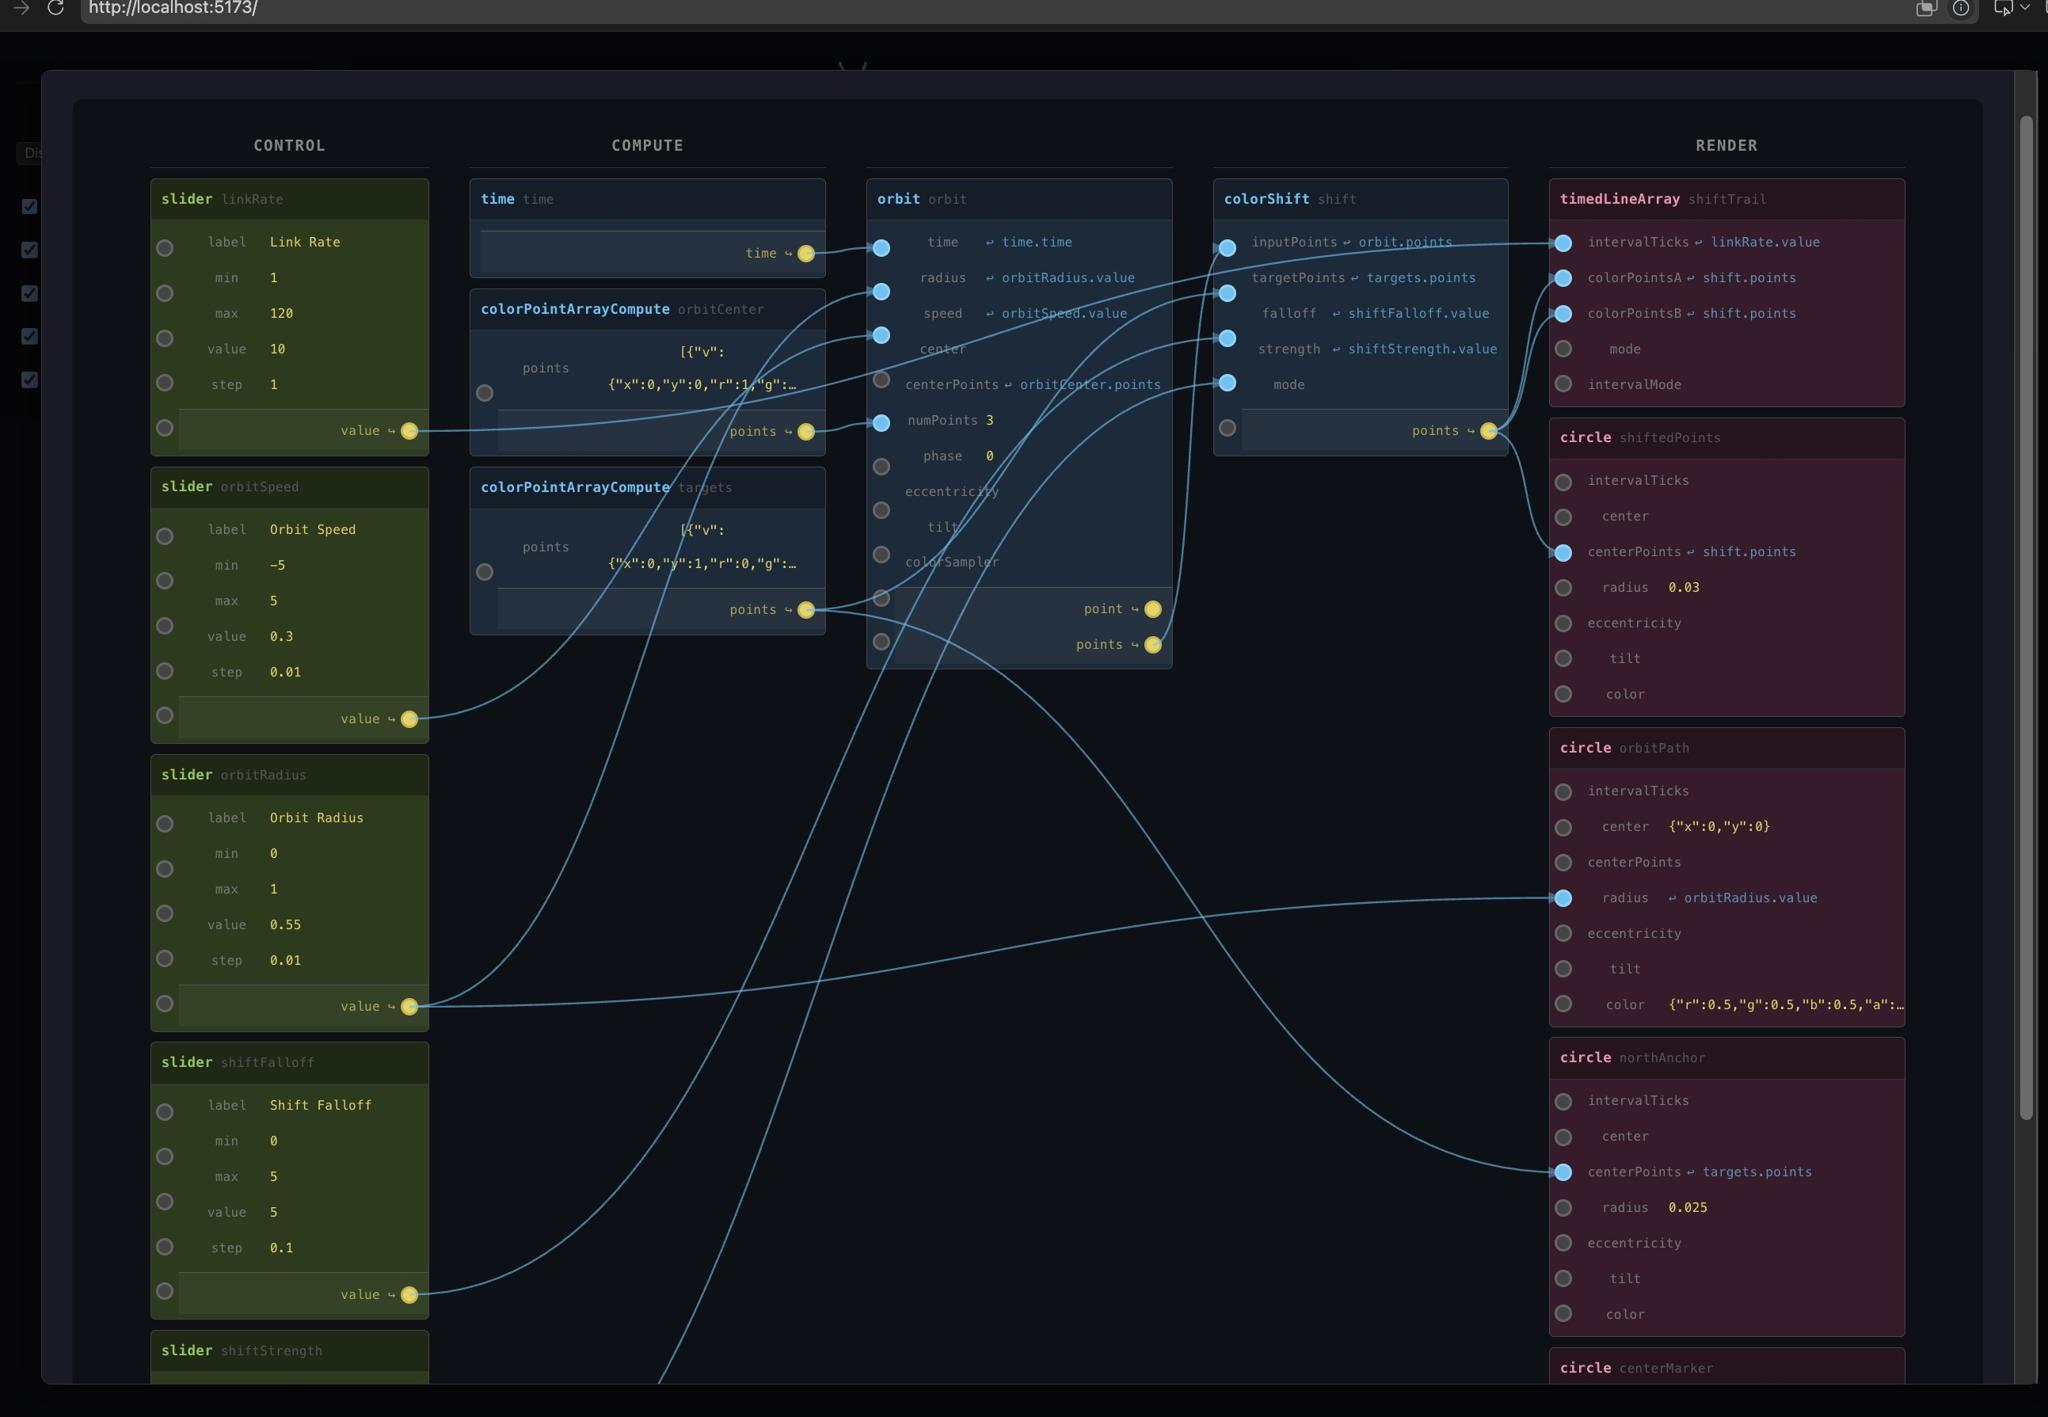Viewport: 2048px width, 1417px height.
Task: Toggle the bottommost checkbox in left sidebar
Action: click(30, 380)
